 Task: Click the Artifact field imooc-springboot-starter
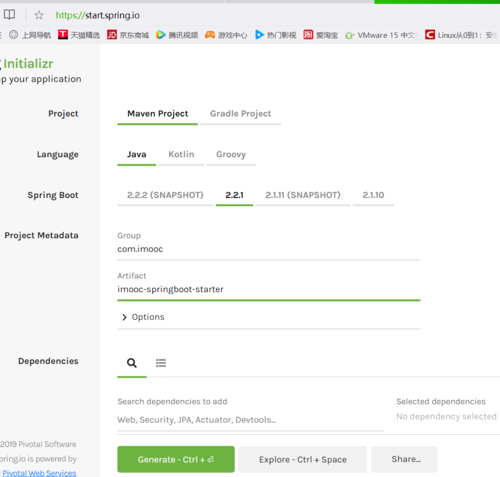269,289
